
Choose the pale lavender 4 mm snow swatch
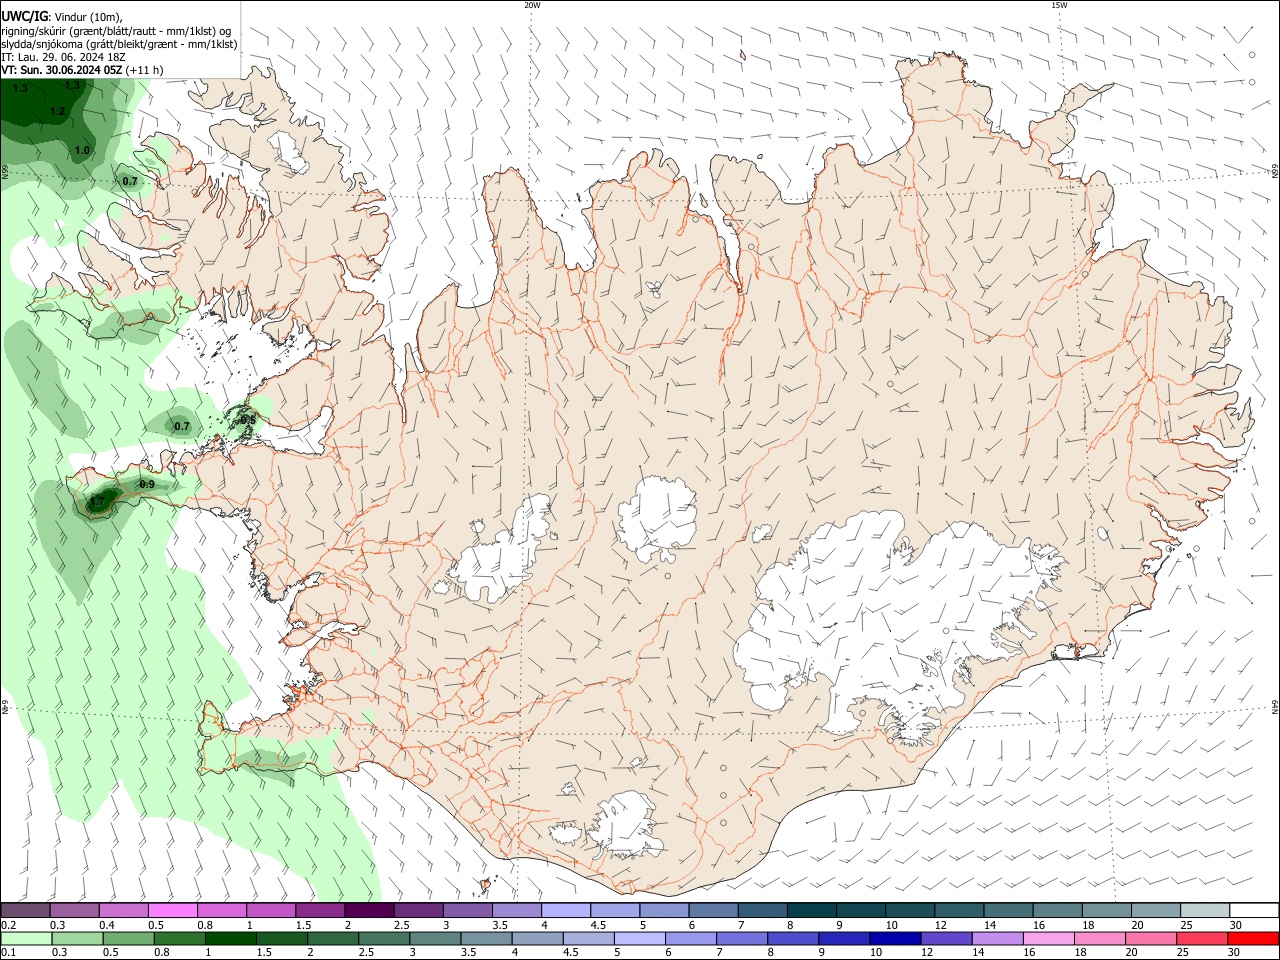click(565, 911)
